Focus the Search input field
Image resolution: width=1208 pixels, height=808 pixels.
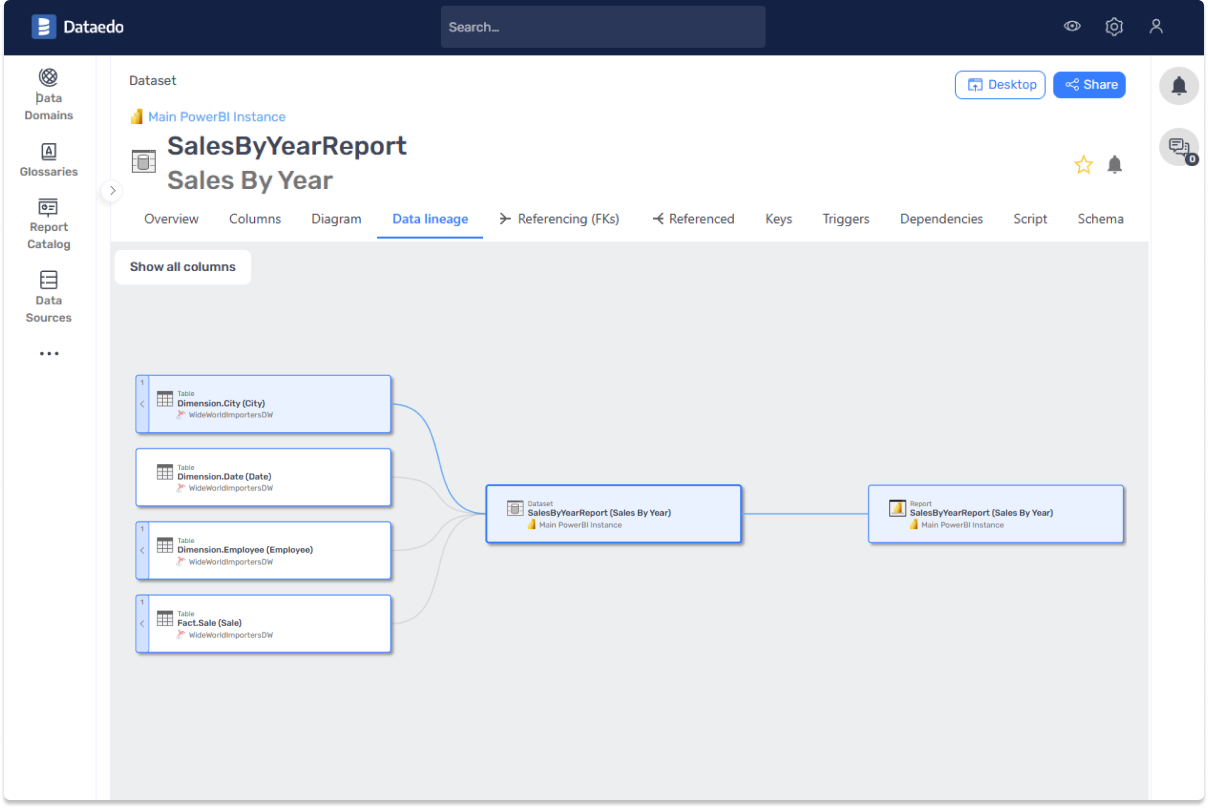[603, 27]
